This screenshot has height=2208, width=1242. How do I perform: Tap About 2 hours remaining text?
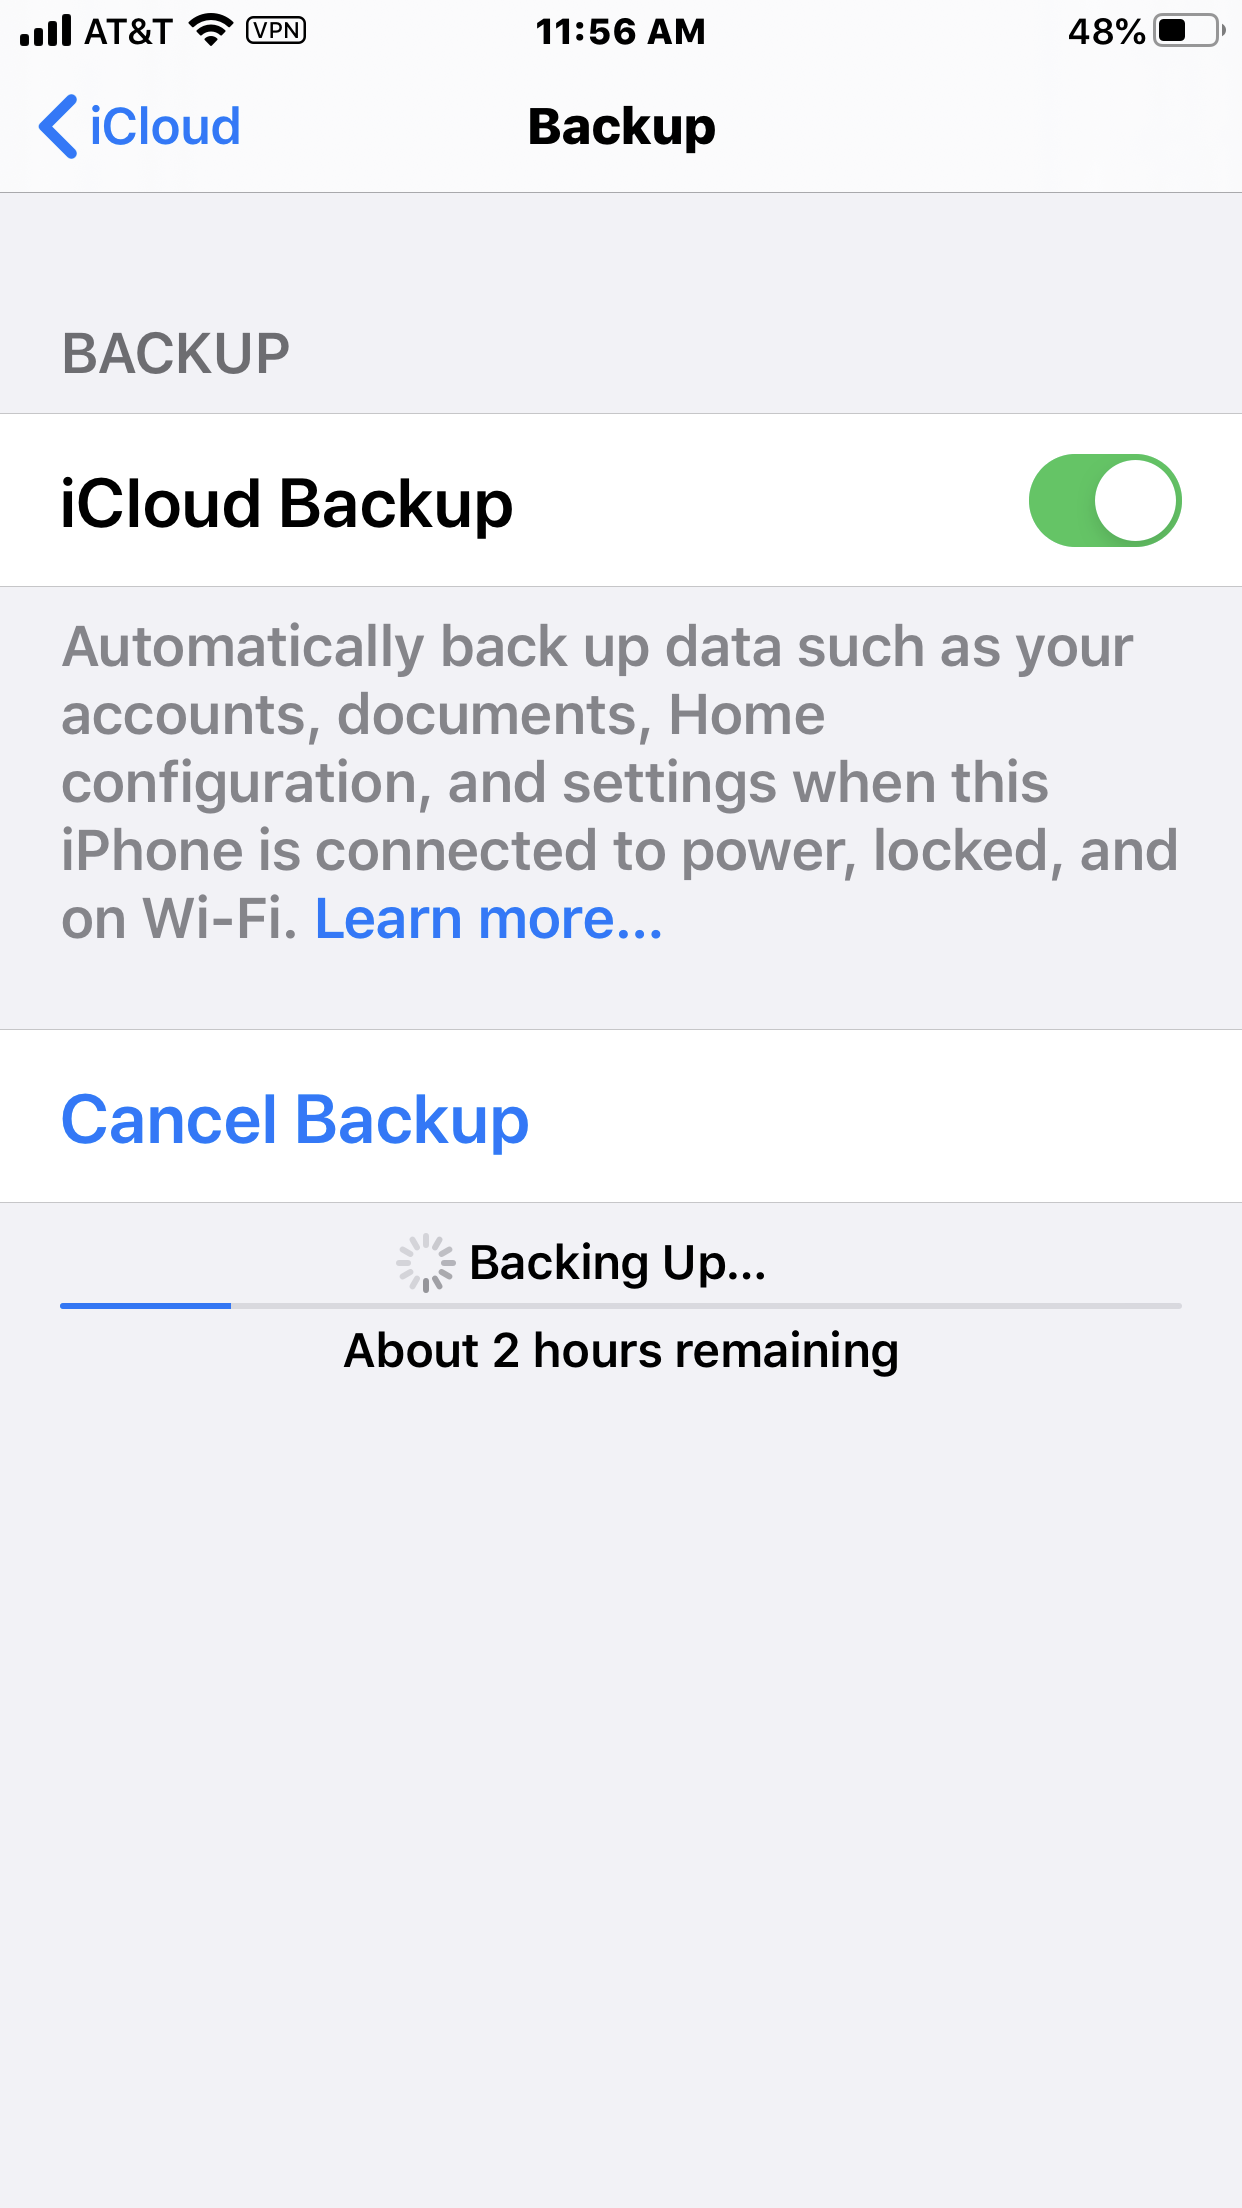621,1350
